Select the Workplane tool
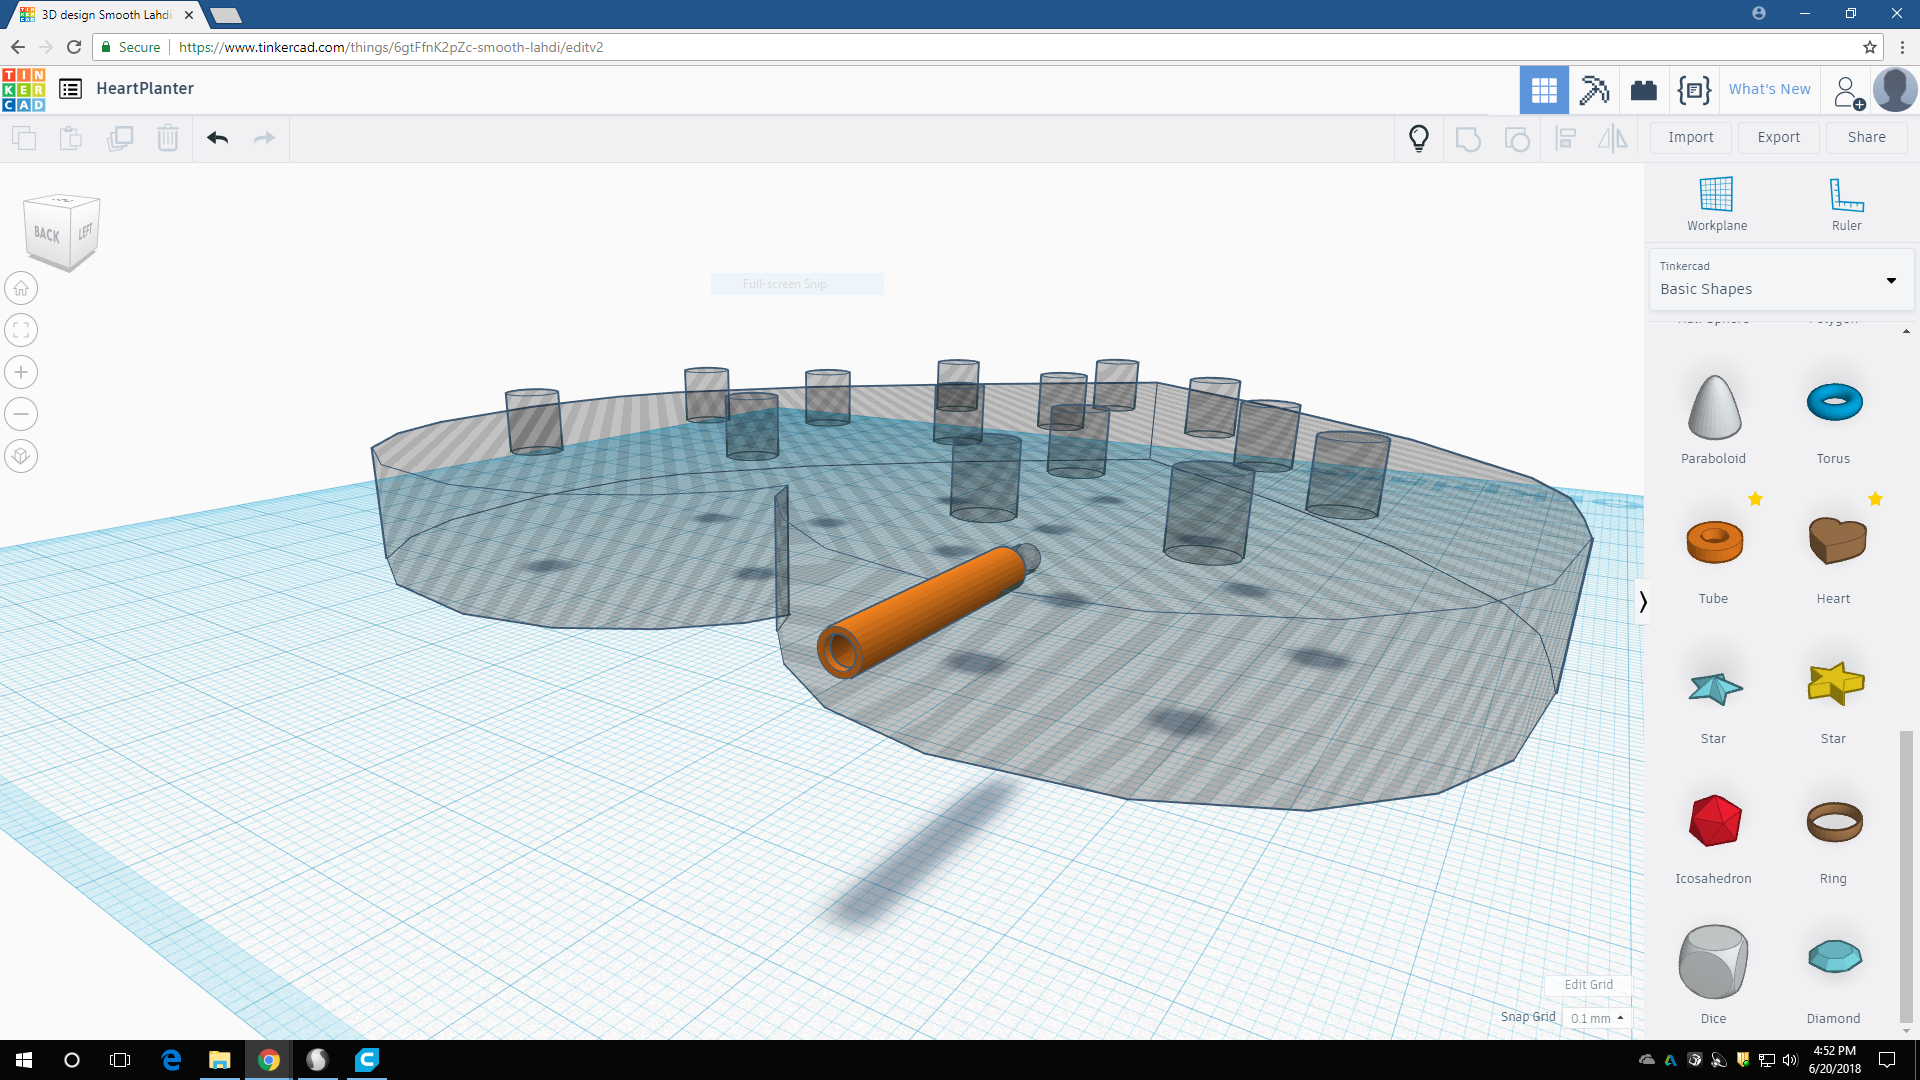 [1717, 204]
